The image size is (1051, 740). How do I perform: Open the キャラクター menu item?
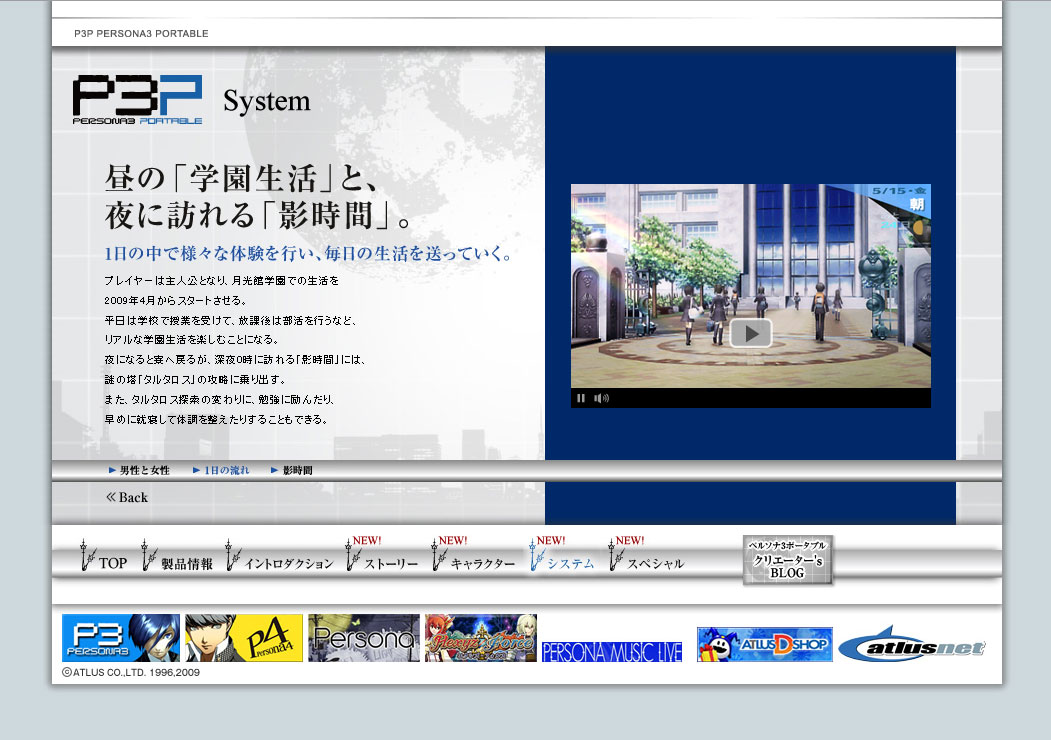(474, 555)
